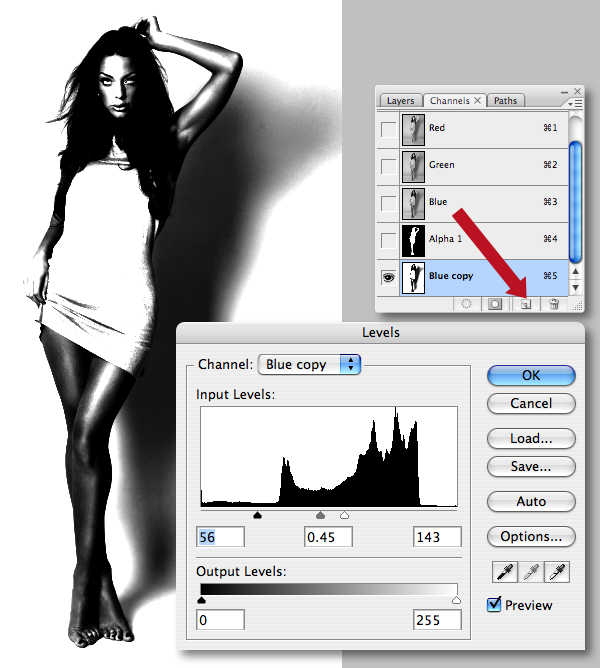Click the input white point slider

click(x=344, y=515)
